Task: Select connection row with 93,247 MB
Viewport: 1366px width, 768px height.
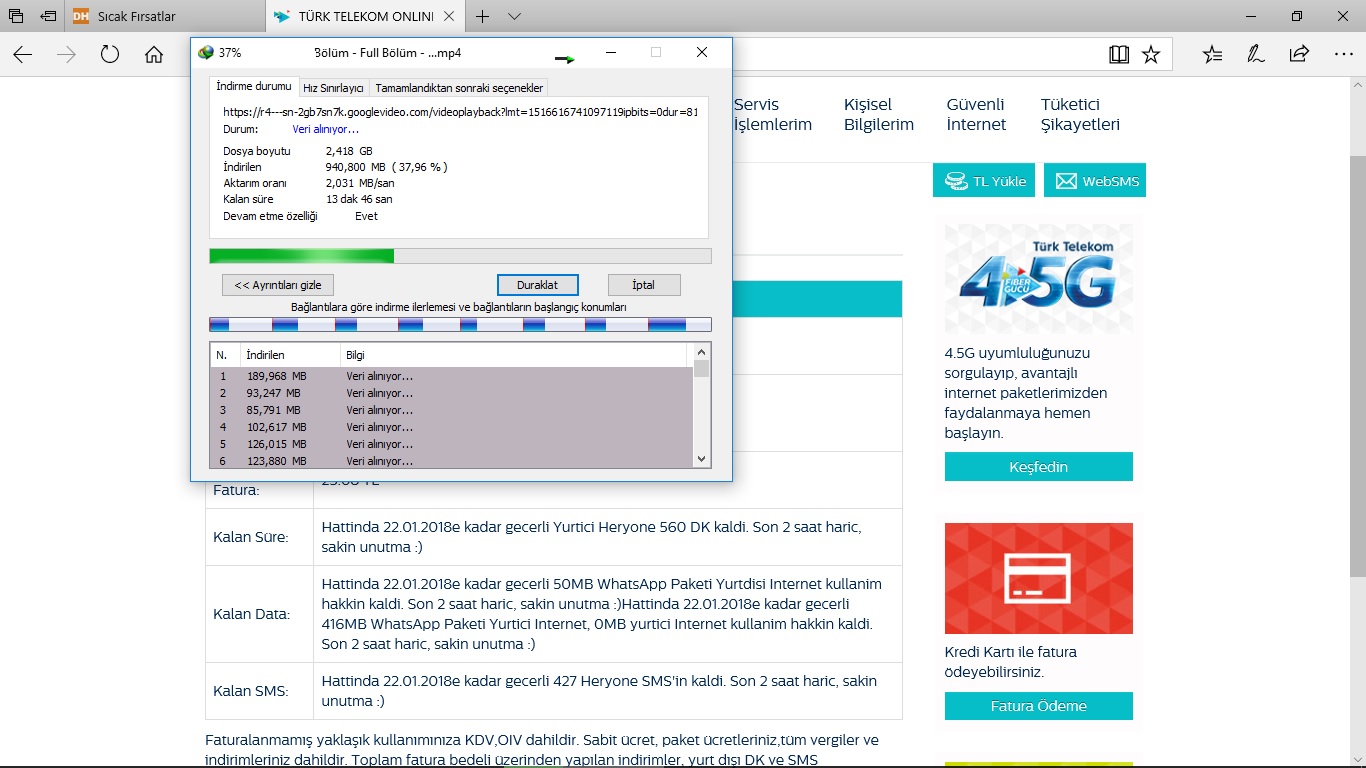Action: click(x=451, y=393)
